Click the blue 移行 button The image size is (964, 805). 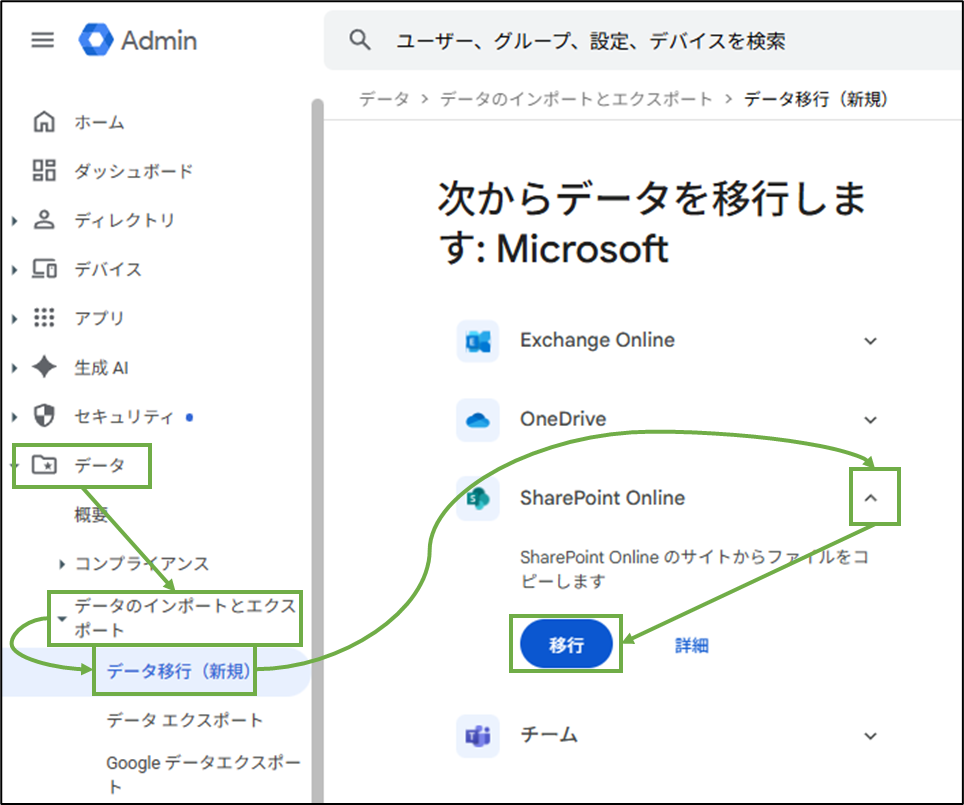pyautogui.click(x=566, y=644)
